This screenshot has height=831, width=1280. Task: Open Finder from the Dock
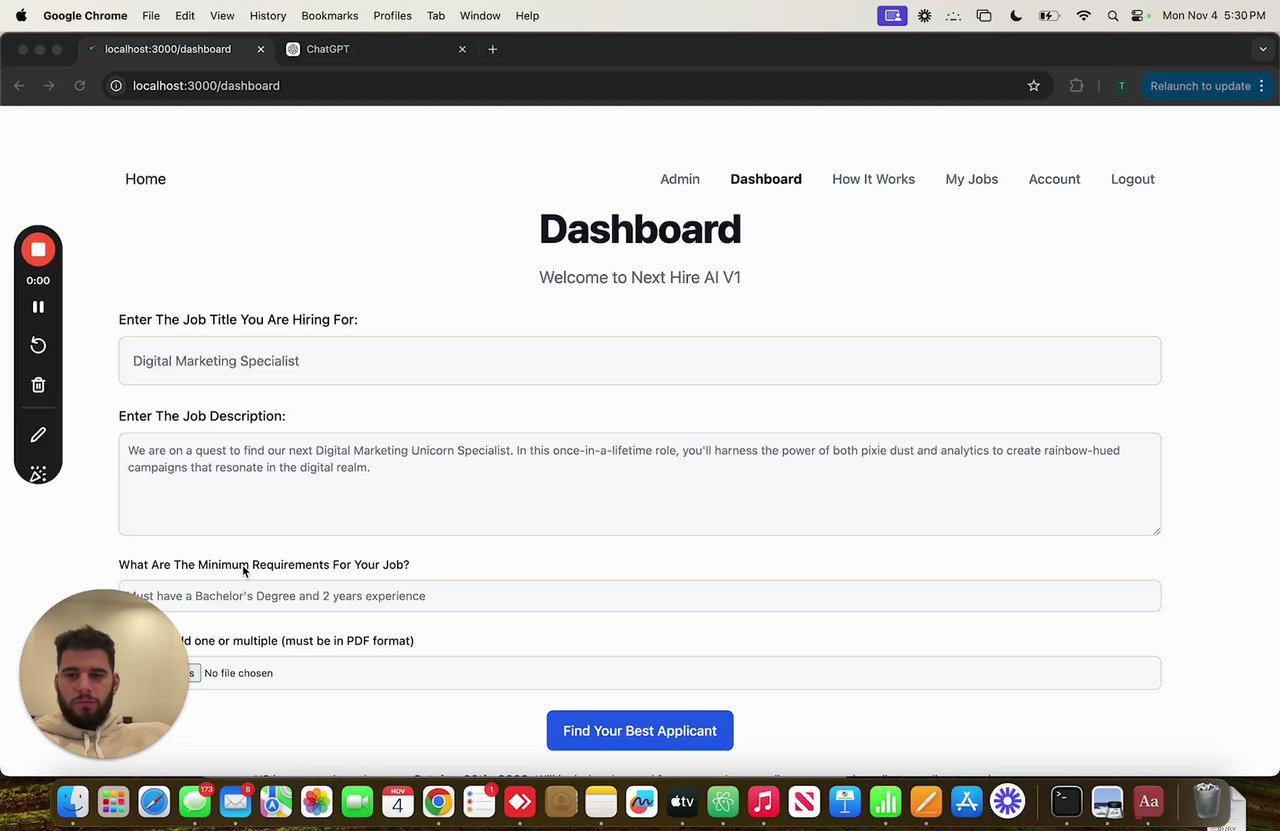pos(72,801)
